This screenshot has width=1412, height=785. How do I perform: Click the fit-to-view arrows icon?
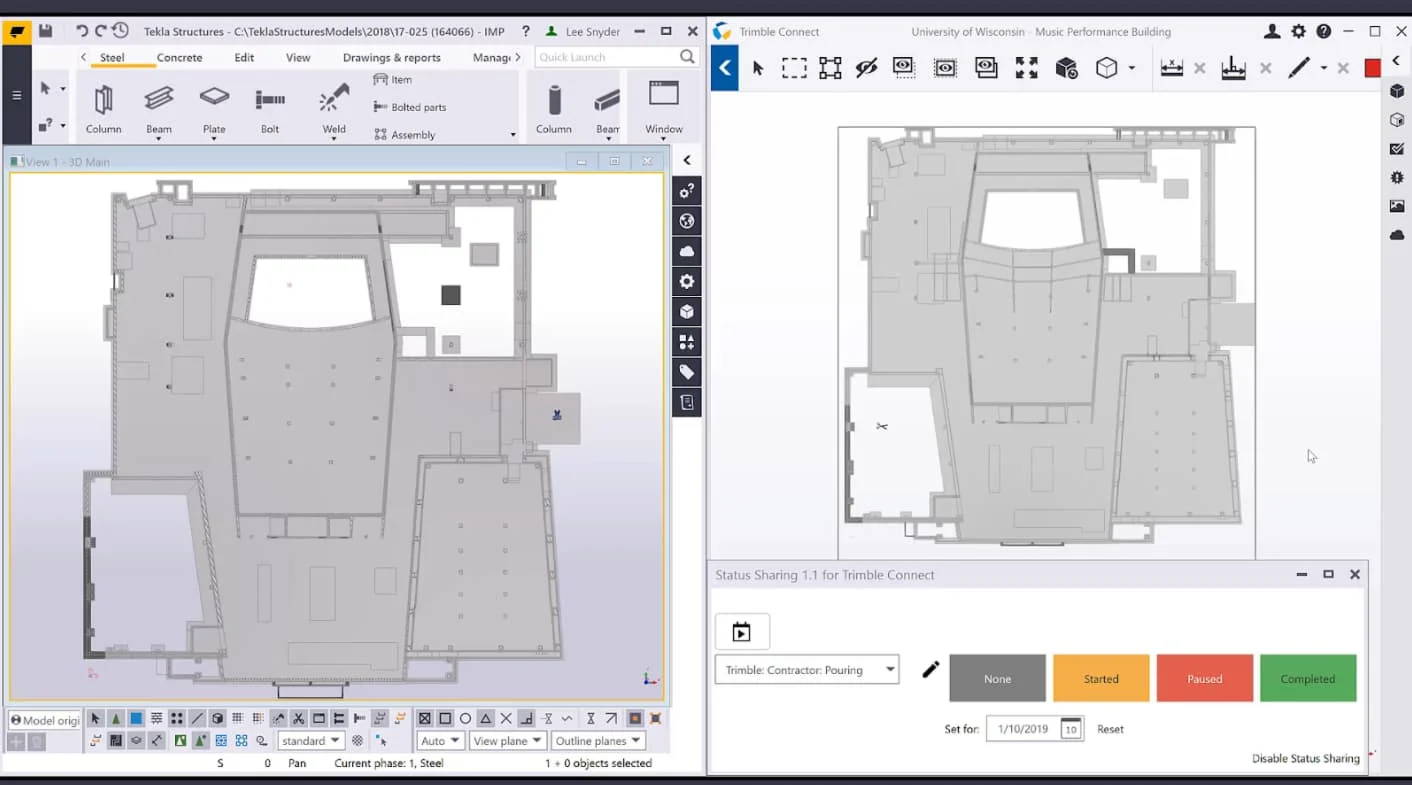pyautogui.click(x=1026, y=68)
